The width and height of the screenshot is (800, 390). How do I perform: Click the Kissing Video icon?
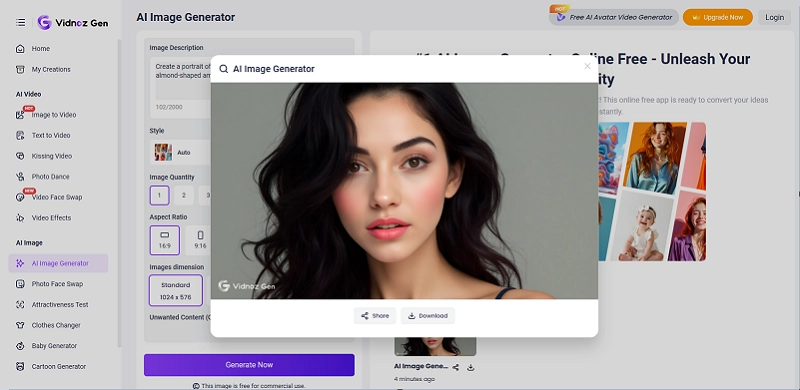[x=20, y=156]
